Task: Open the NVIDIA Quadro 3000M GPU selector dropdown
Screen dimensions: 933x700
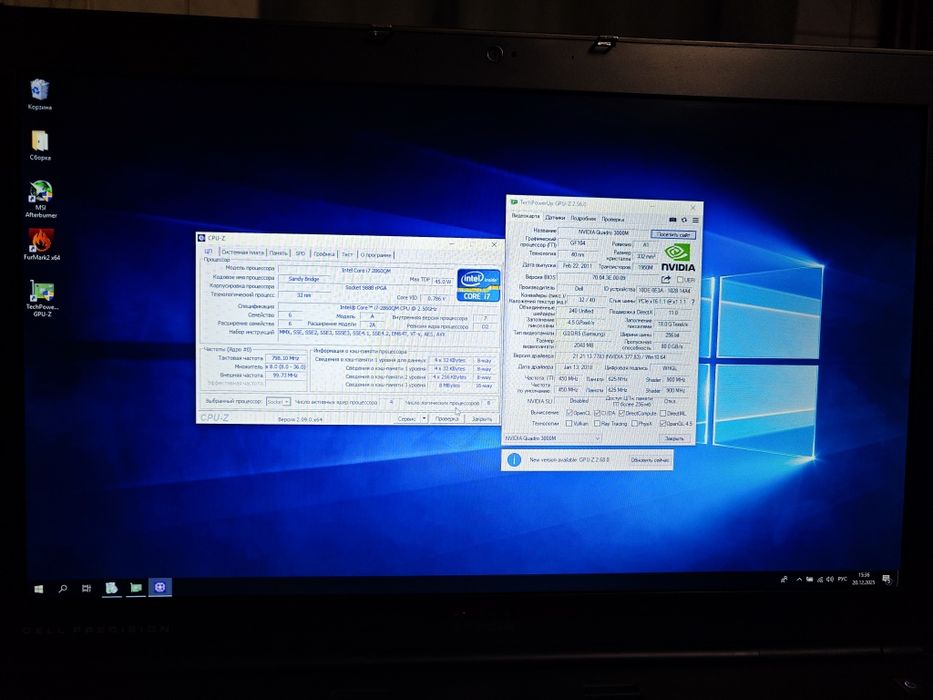Action: pyautogui.click(x=553, y=438)
